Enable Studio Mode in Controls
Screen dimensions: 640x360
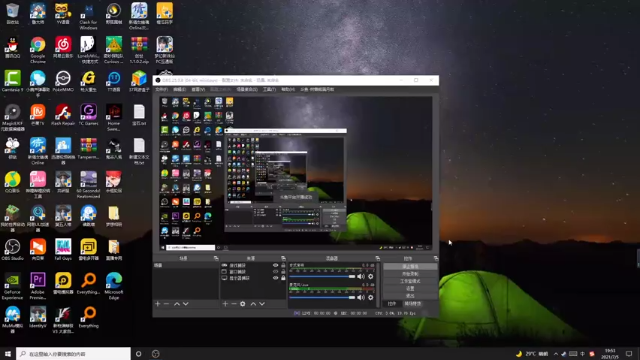point(410,281)
